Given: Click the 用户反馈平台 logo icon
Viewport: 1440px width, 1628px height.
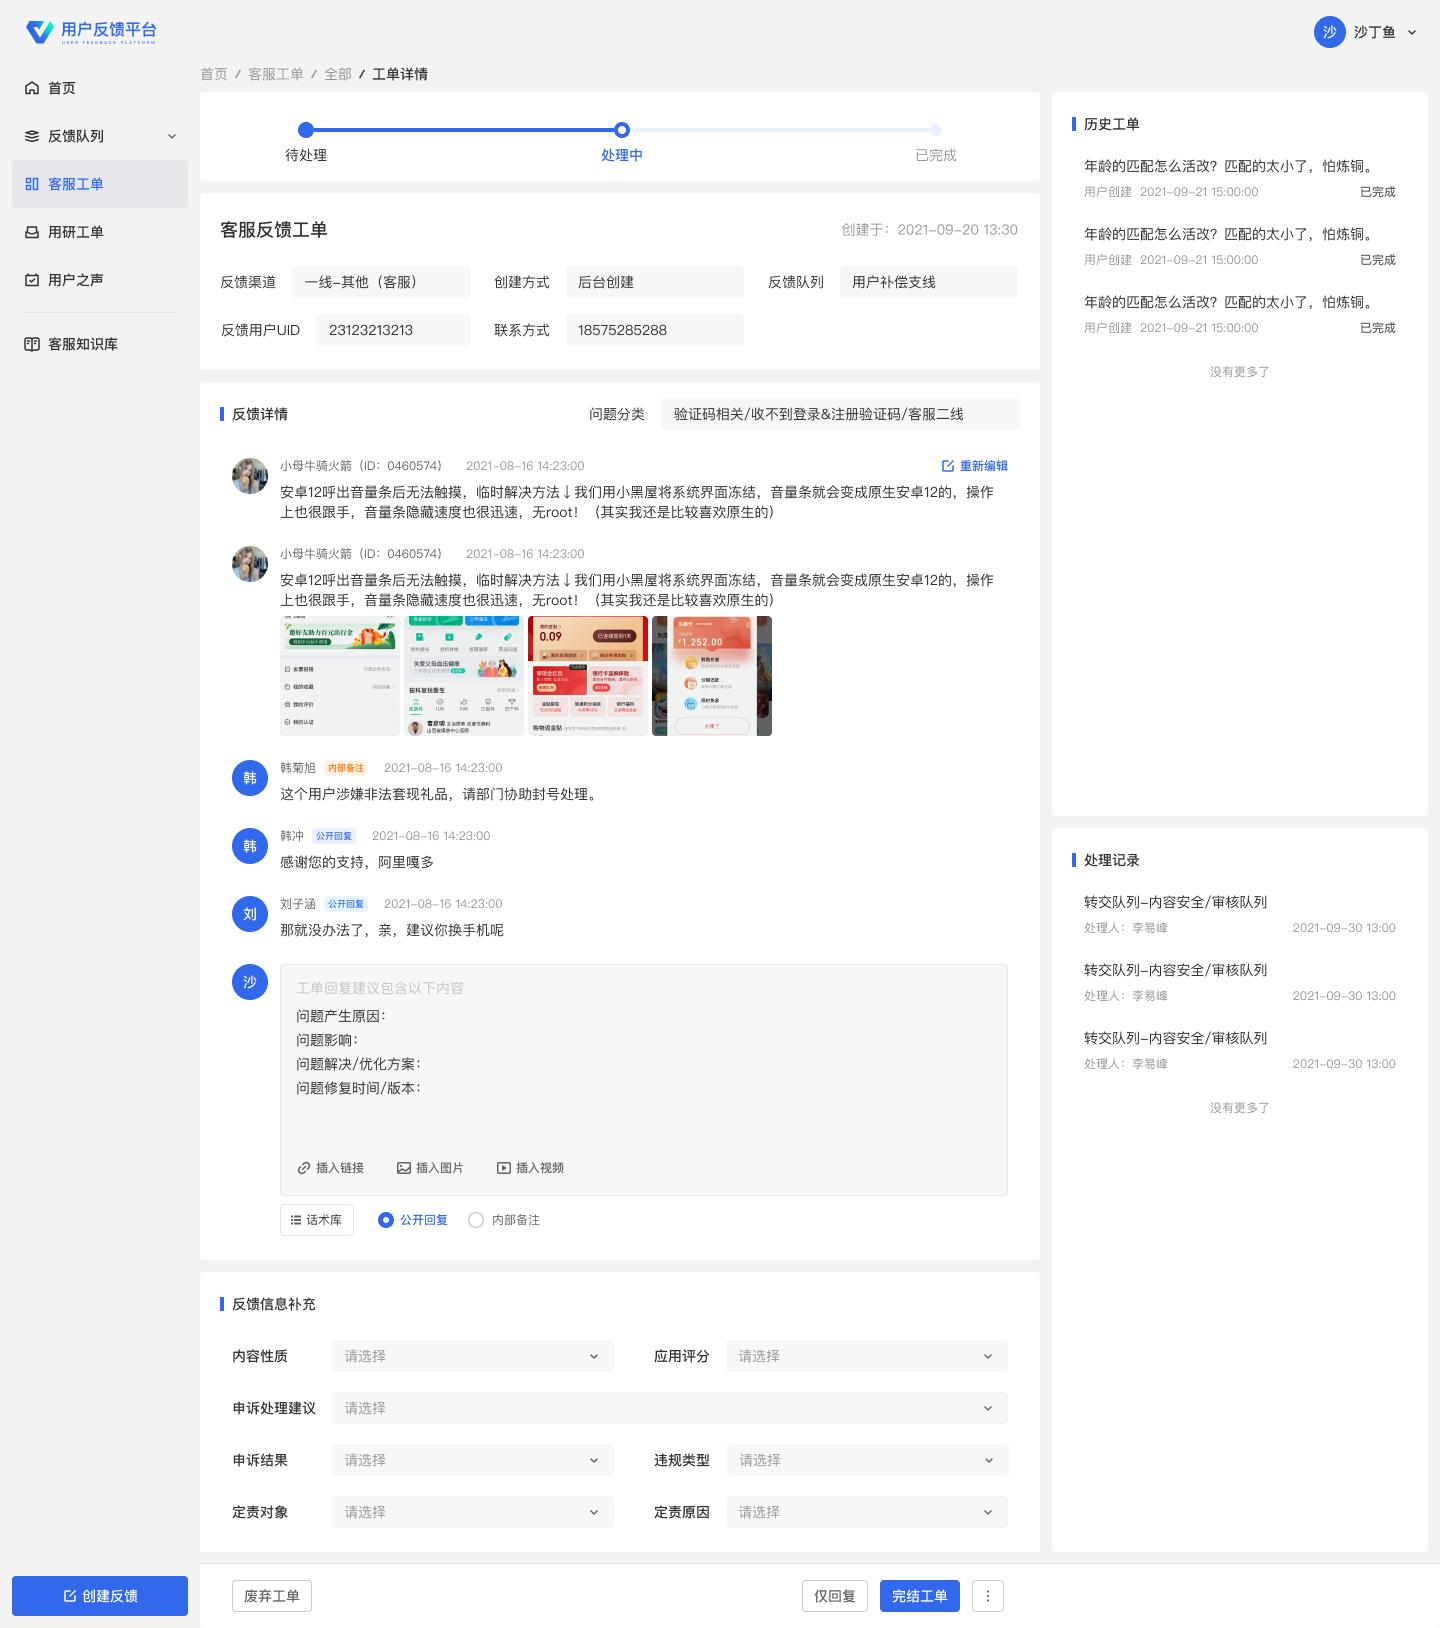Looking at the screenshot, I should coord(39,32).
